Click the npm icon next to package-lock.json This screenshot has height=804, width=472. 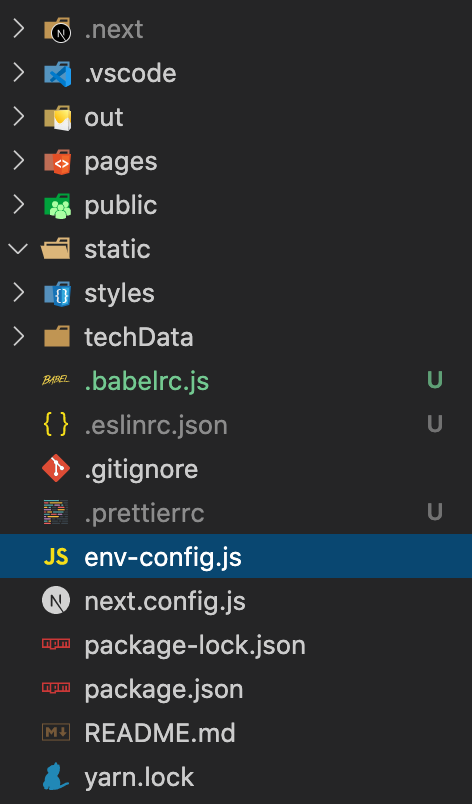[56, 644]
